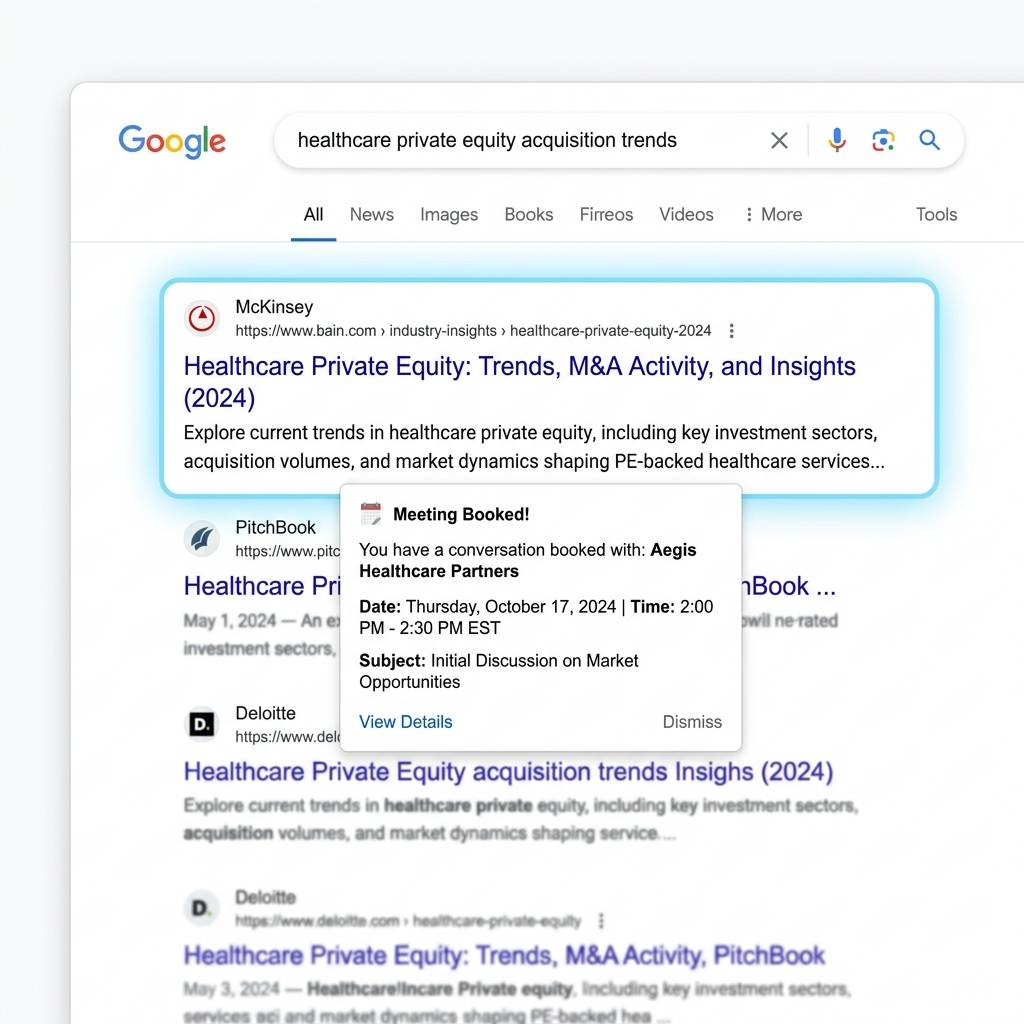Clear the search query with the X icon
The image size is (1024, 1024).
click(x=778, y=140)
